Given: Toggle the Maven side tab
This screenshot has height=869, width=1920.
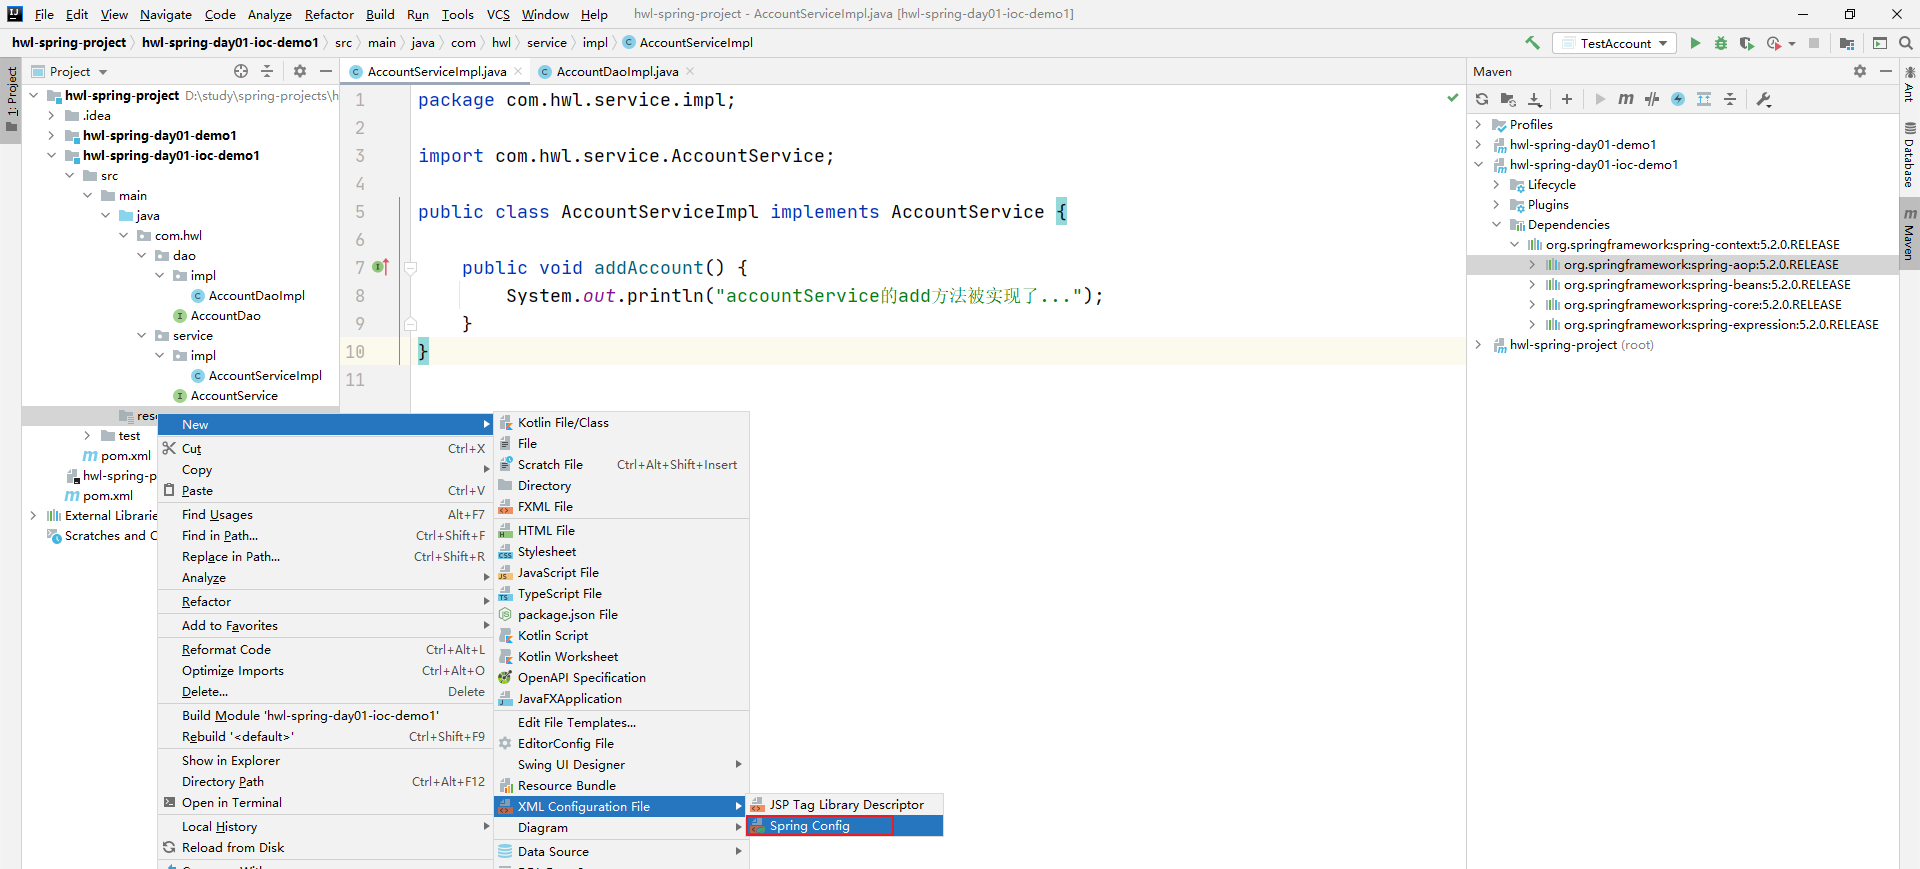Looking at the screenshot, I should [1909, 235].
